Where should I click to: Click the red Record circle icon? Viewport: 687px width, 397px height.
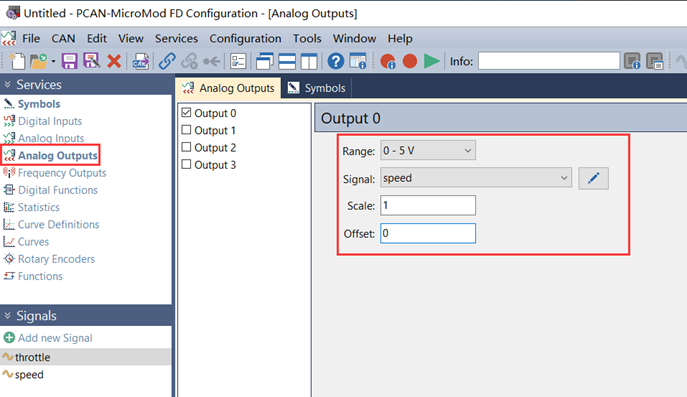pos(410,61)
